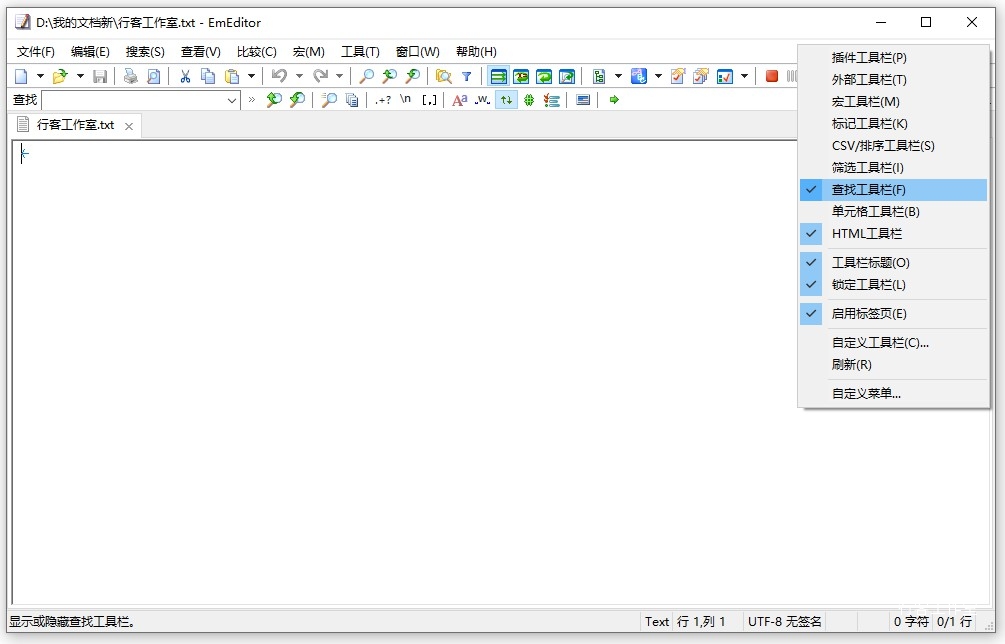The height and width of the screenshot is (644, 1005).
Task: Click the small window icon in find toolbar
Action: pos(583,100)
